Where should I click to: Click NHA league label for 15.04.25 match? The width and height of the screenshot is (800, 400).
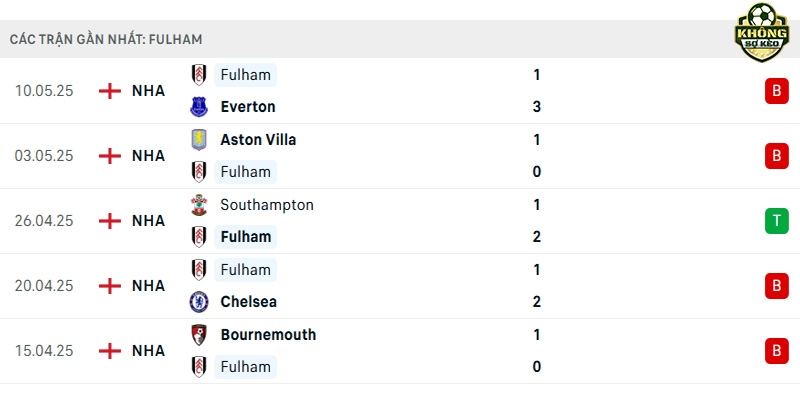[148, 351]
